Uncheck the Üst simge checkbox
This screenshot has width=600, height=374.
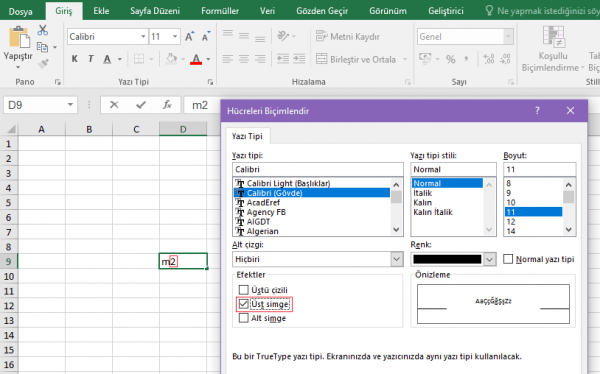243,304
